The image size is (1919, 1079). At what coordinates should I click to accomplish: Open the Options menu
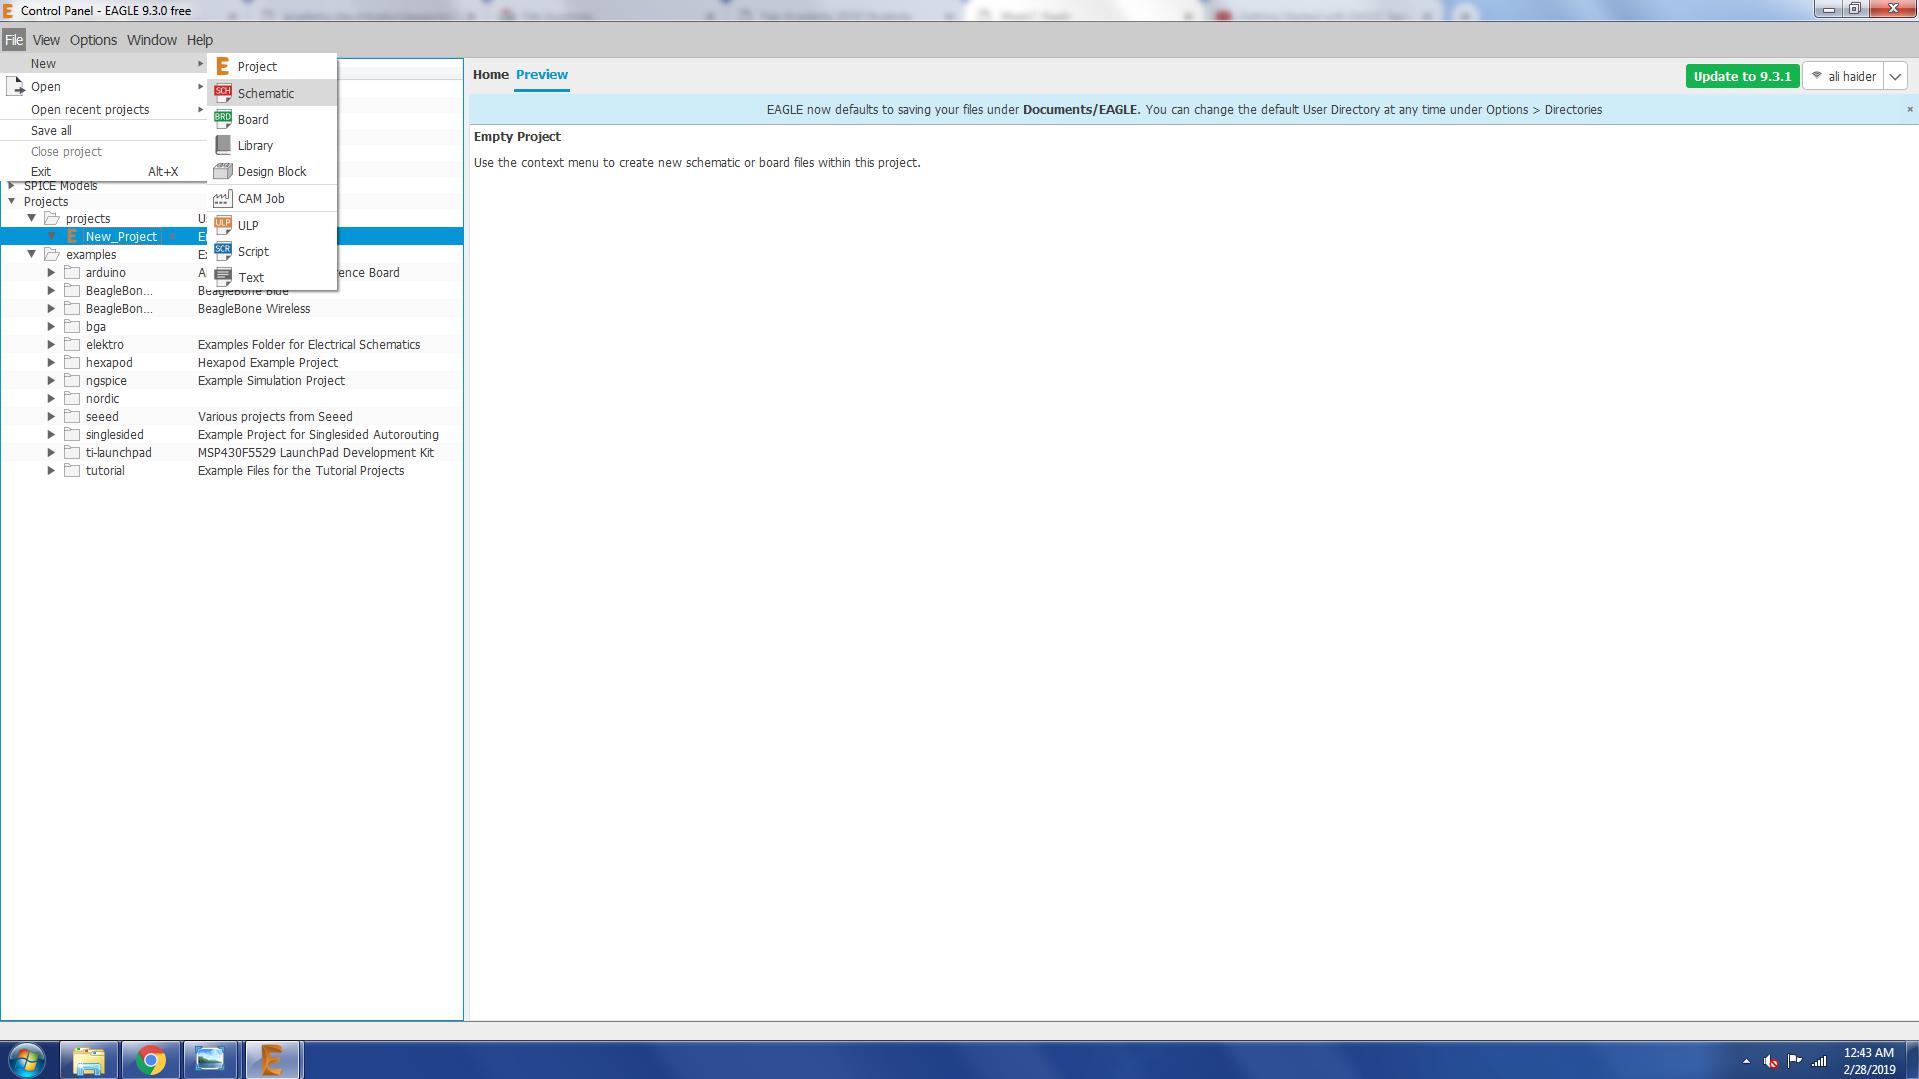93,40
